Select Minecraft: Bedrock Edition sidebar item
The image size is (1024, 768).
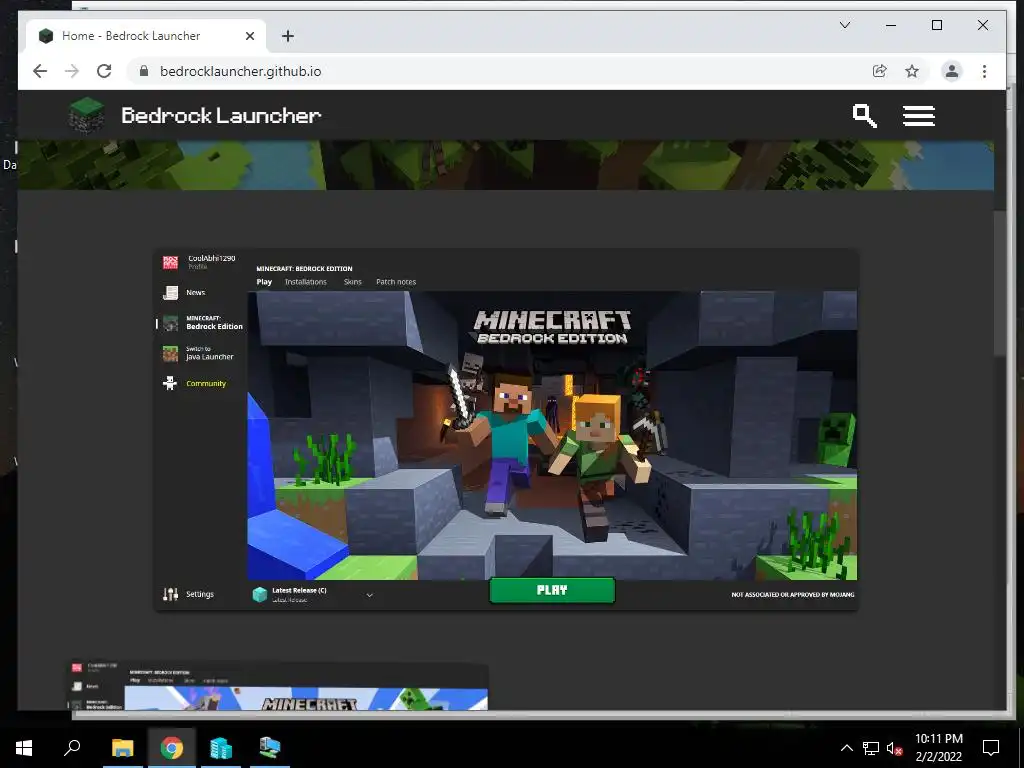pyautogui.click(x=202, y=323)
